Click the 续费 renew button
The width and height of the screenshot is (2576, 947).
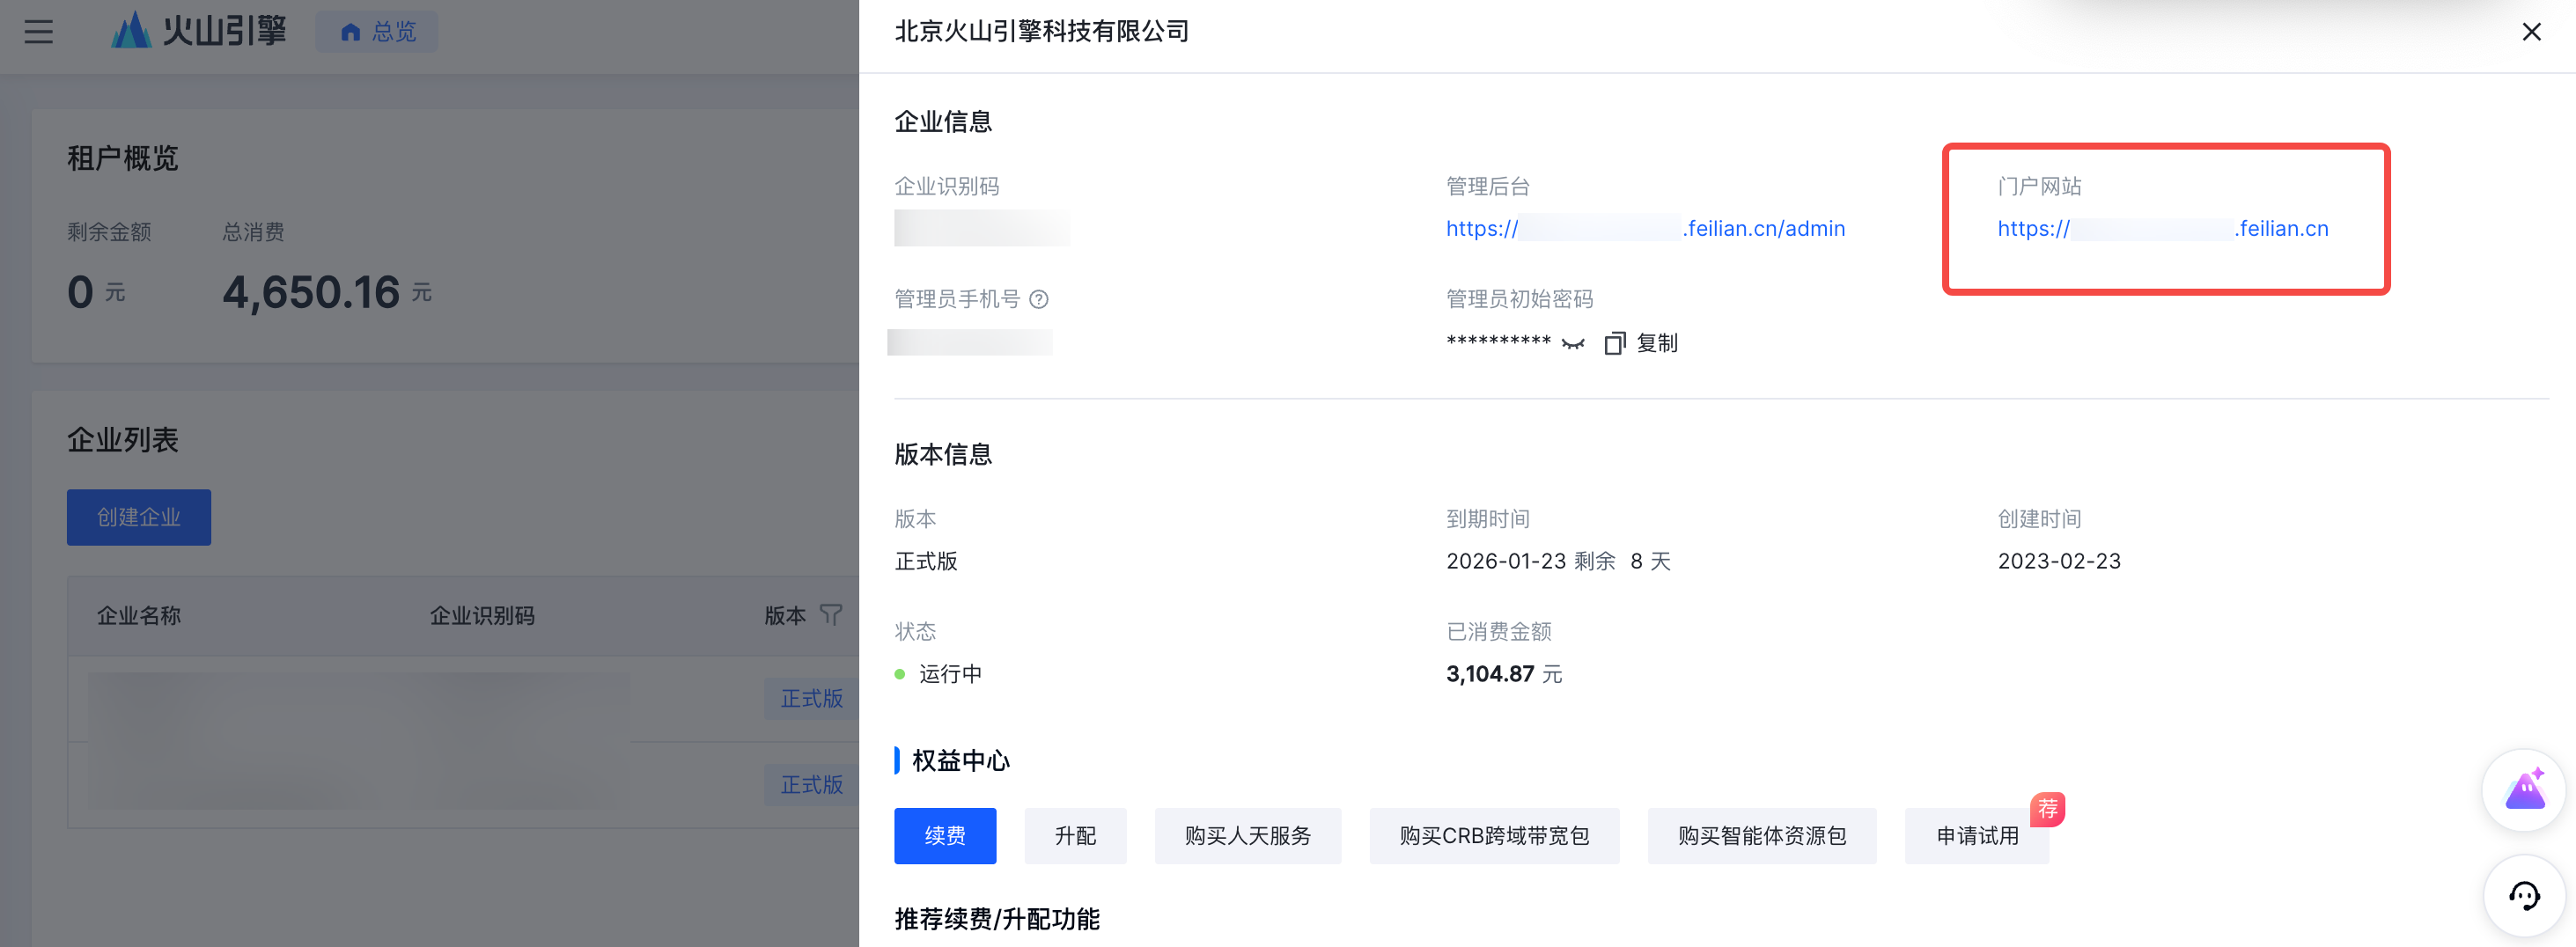(x=945, y=835)
